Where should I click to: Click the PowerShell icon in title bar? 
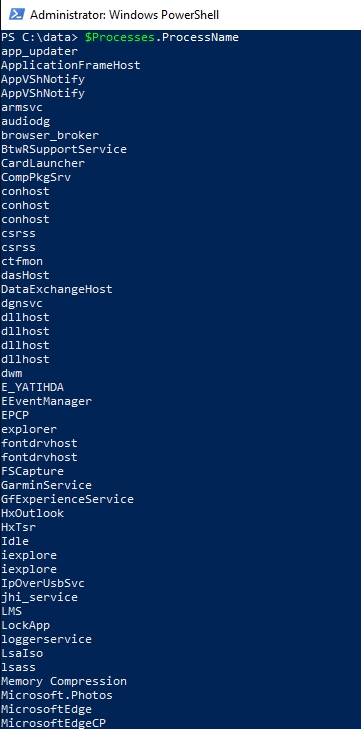[x=17, y=14]
